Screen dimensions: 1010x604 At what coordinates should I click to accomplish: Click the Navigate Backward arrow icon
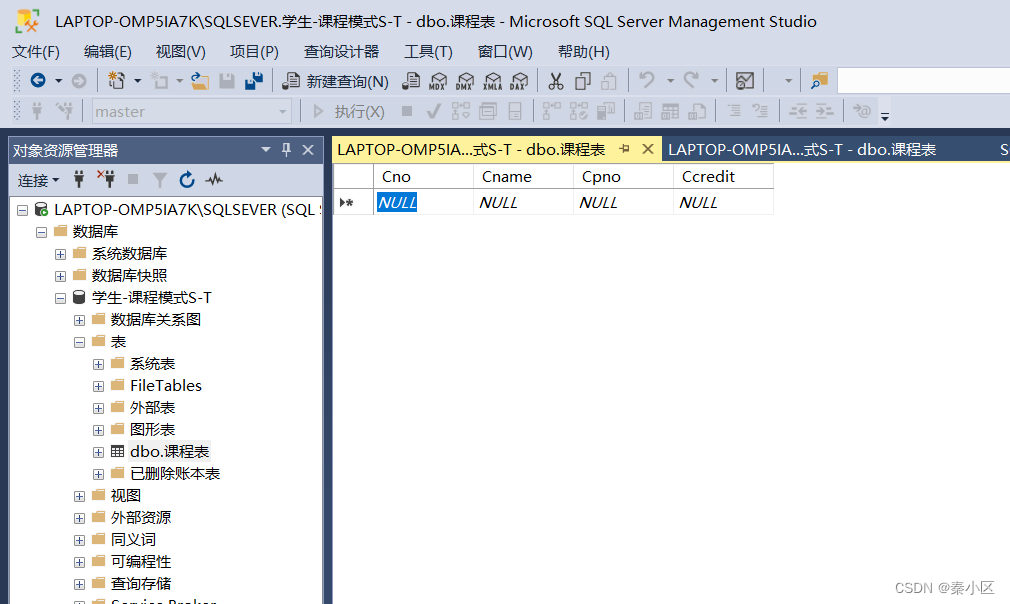click(38, 80)
